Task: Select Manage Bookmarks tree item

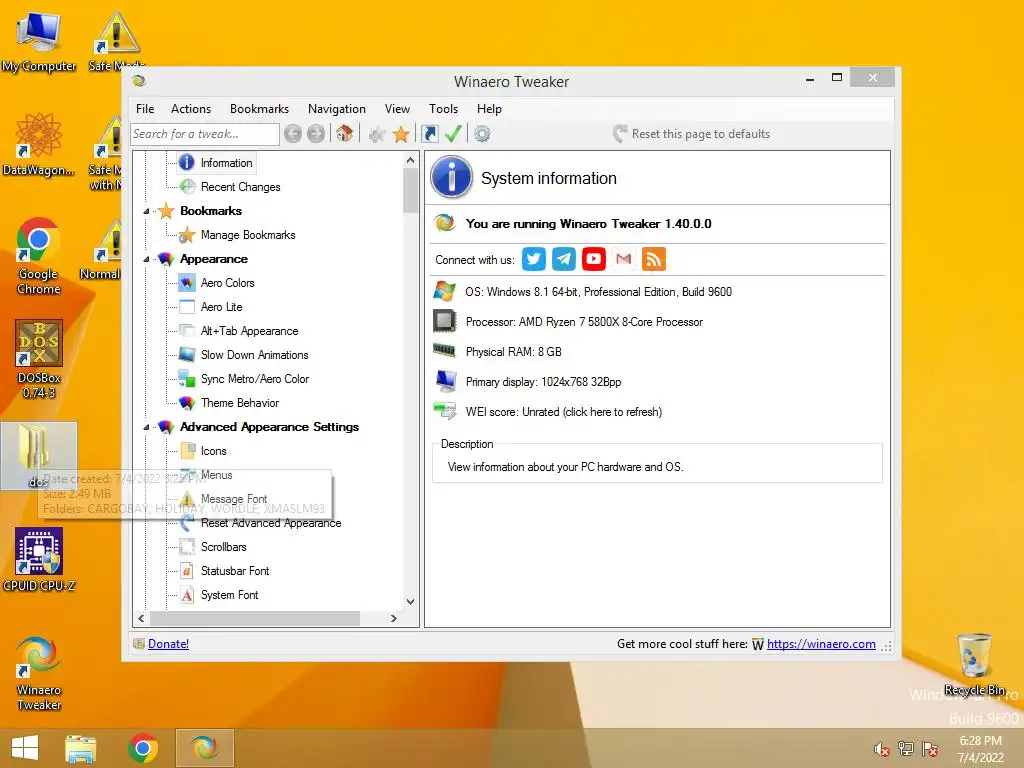Action: point(248,235)
